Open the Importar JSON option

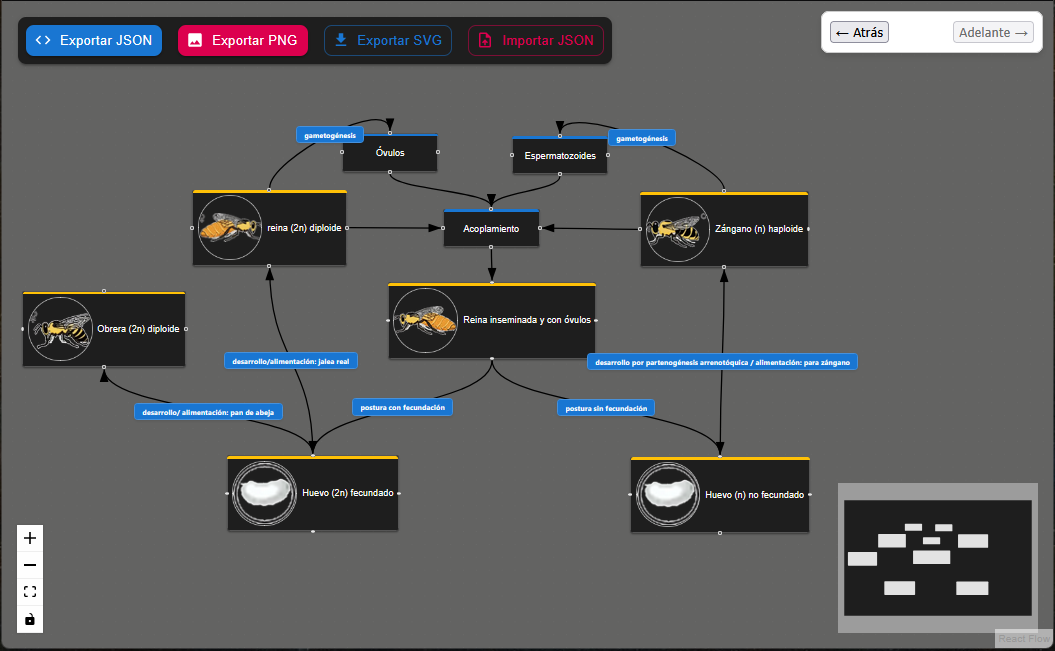[x=535, y=41]
